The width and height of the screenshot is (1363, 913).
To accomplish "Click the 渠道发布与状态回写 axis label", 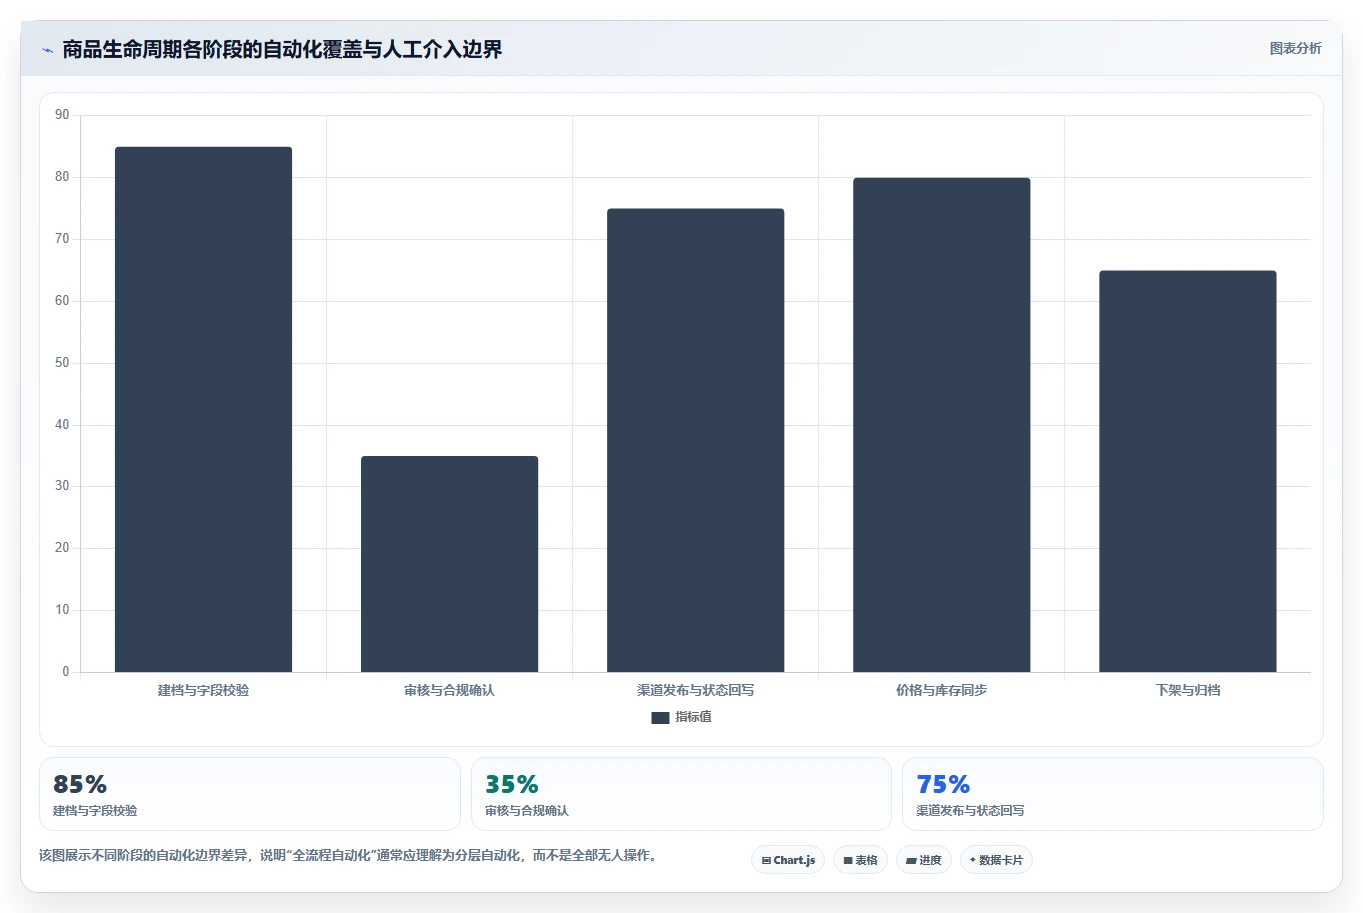I will 695,690.
